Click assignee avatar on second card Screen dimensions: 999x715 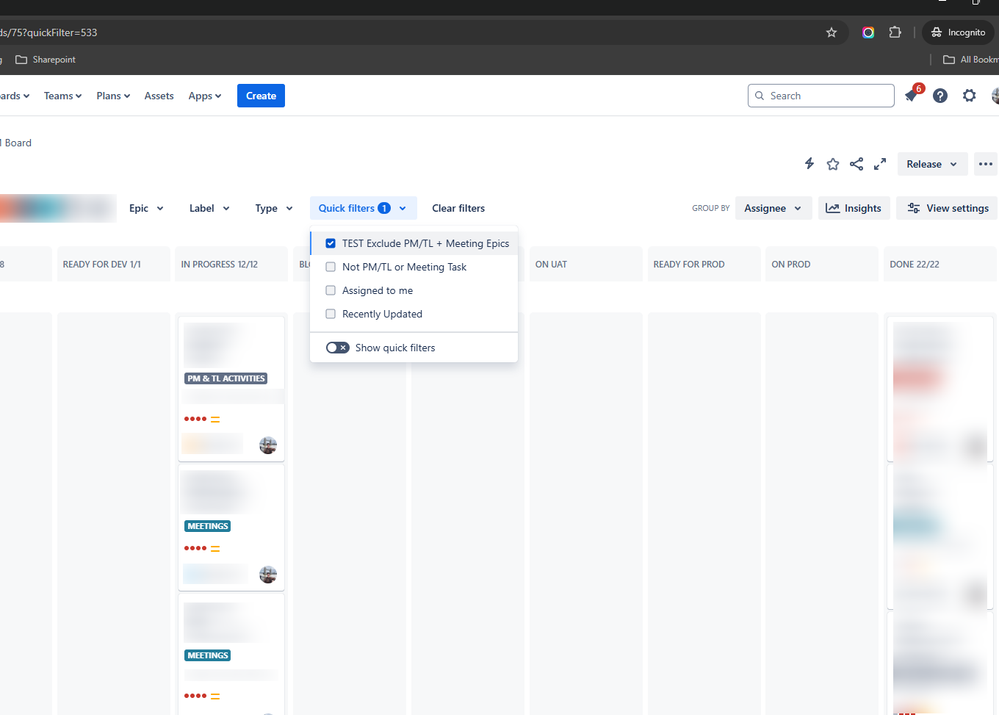268,574
